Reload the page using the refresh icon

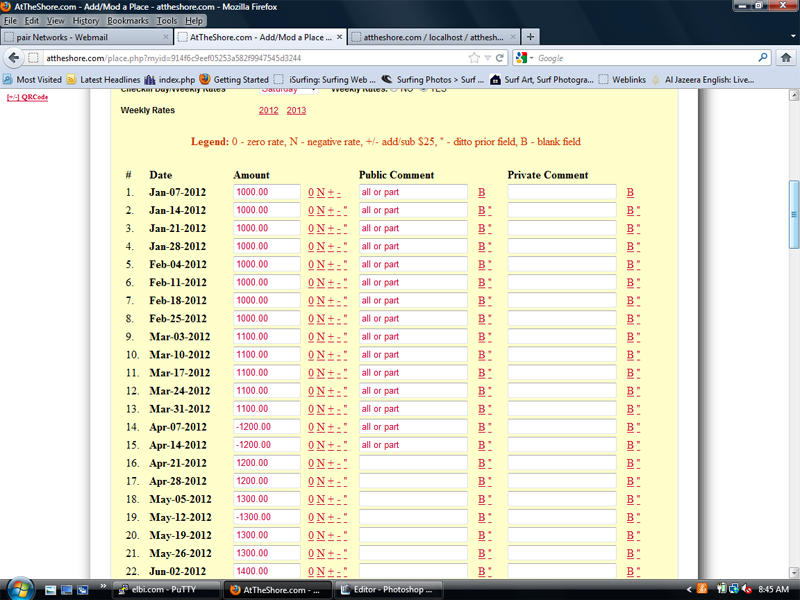click(x=499, y=58)
